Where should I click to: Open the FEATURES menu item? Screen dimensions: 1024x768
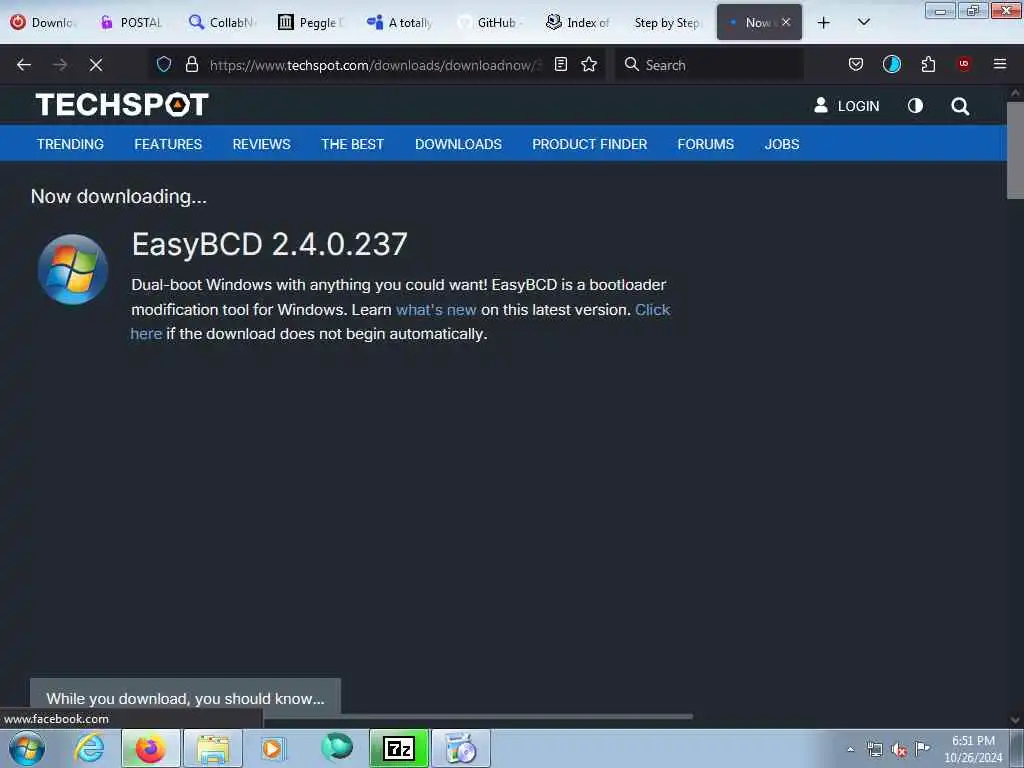(x=168, y=144)
